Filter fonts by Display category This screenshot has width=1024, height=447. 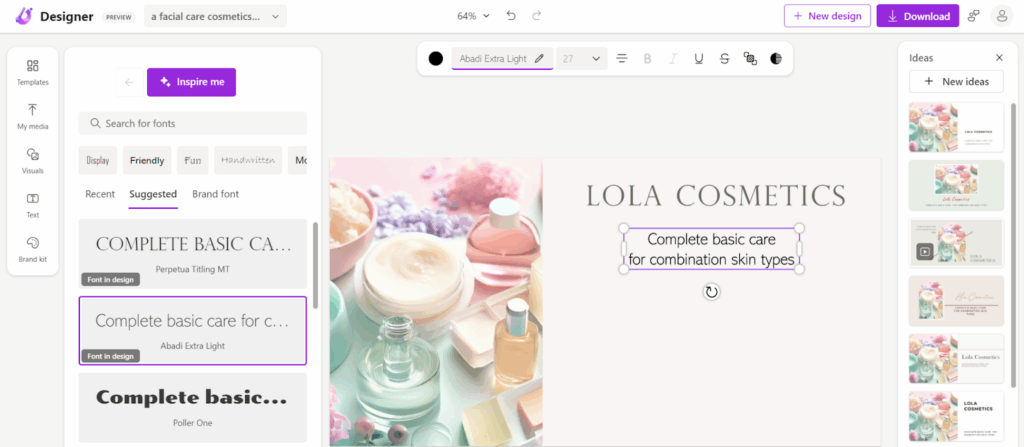[x=98, y=160]
